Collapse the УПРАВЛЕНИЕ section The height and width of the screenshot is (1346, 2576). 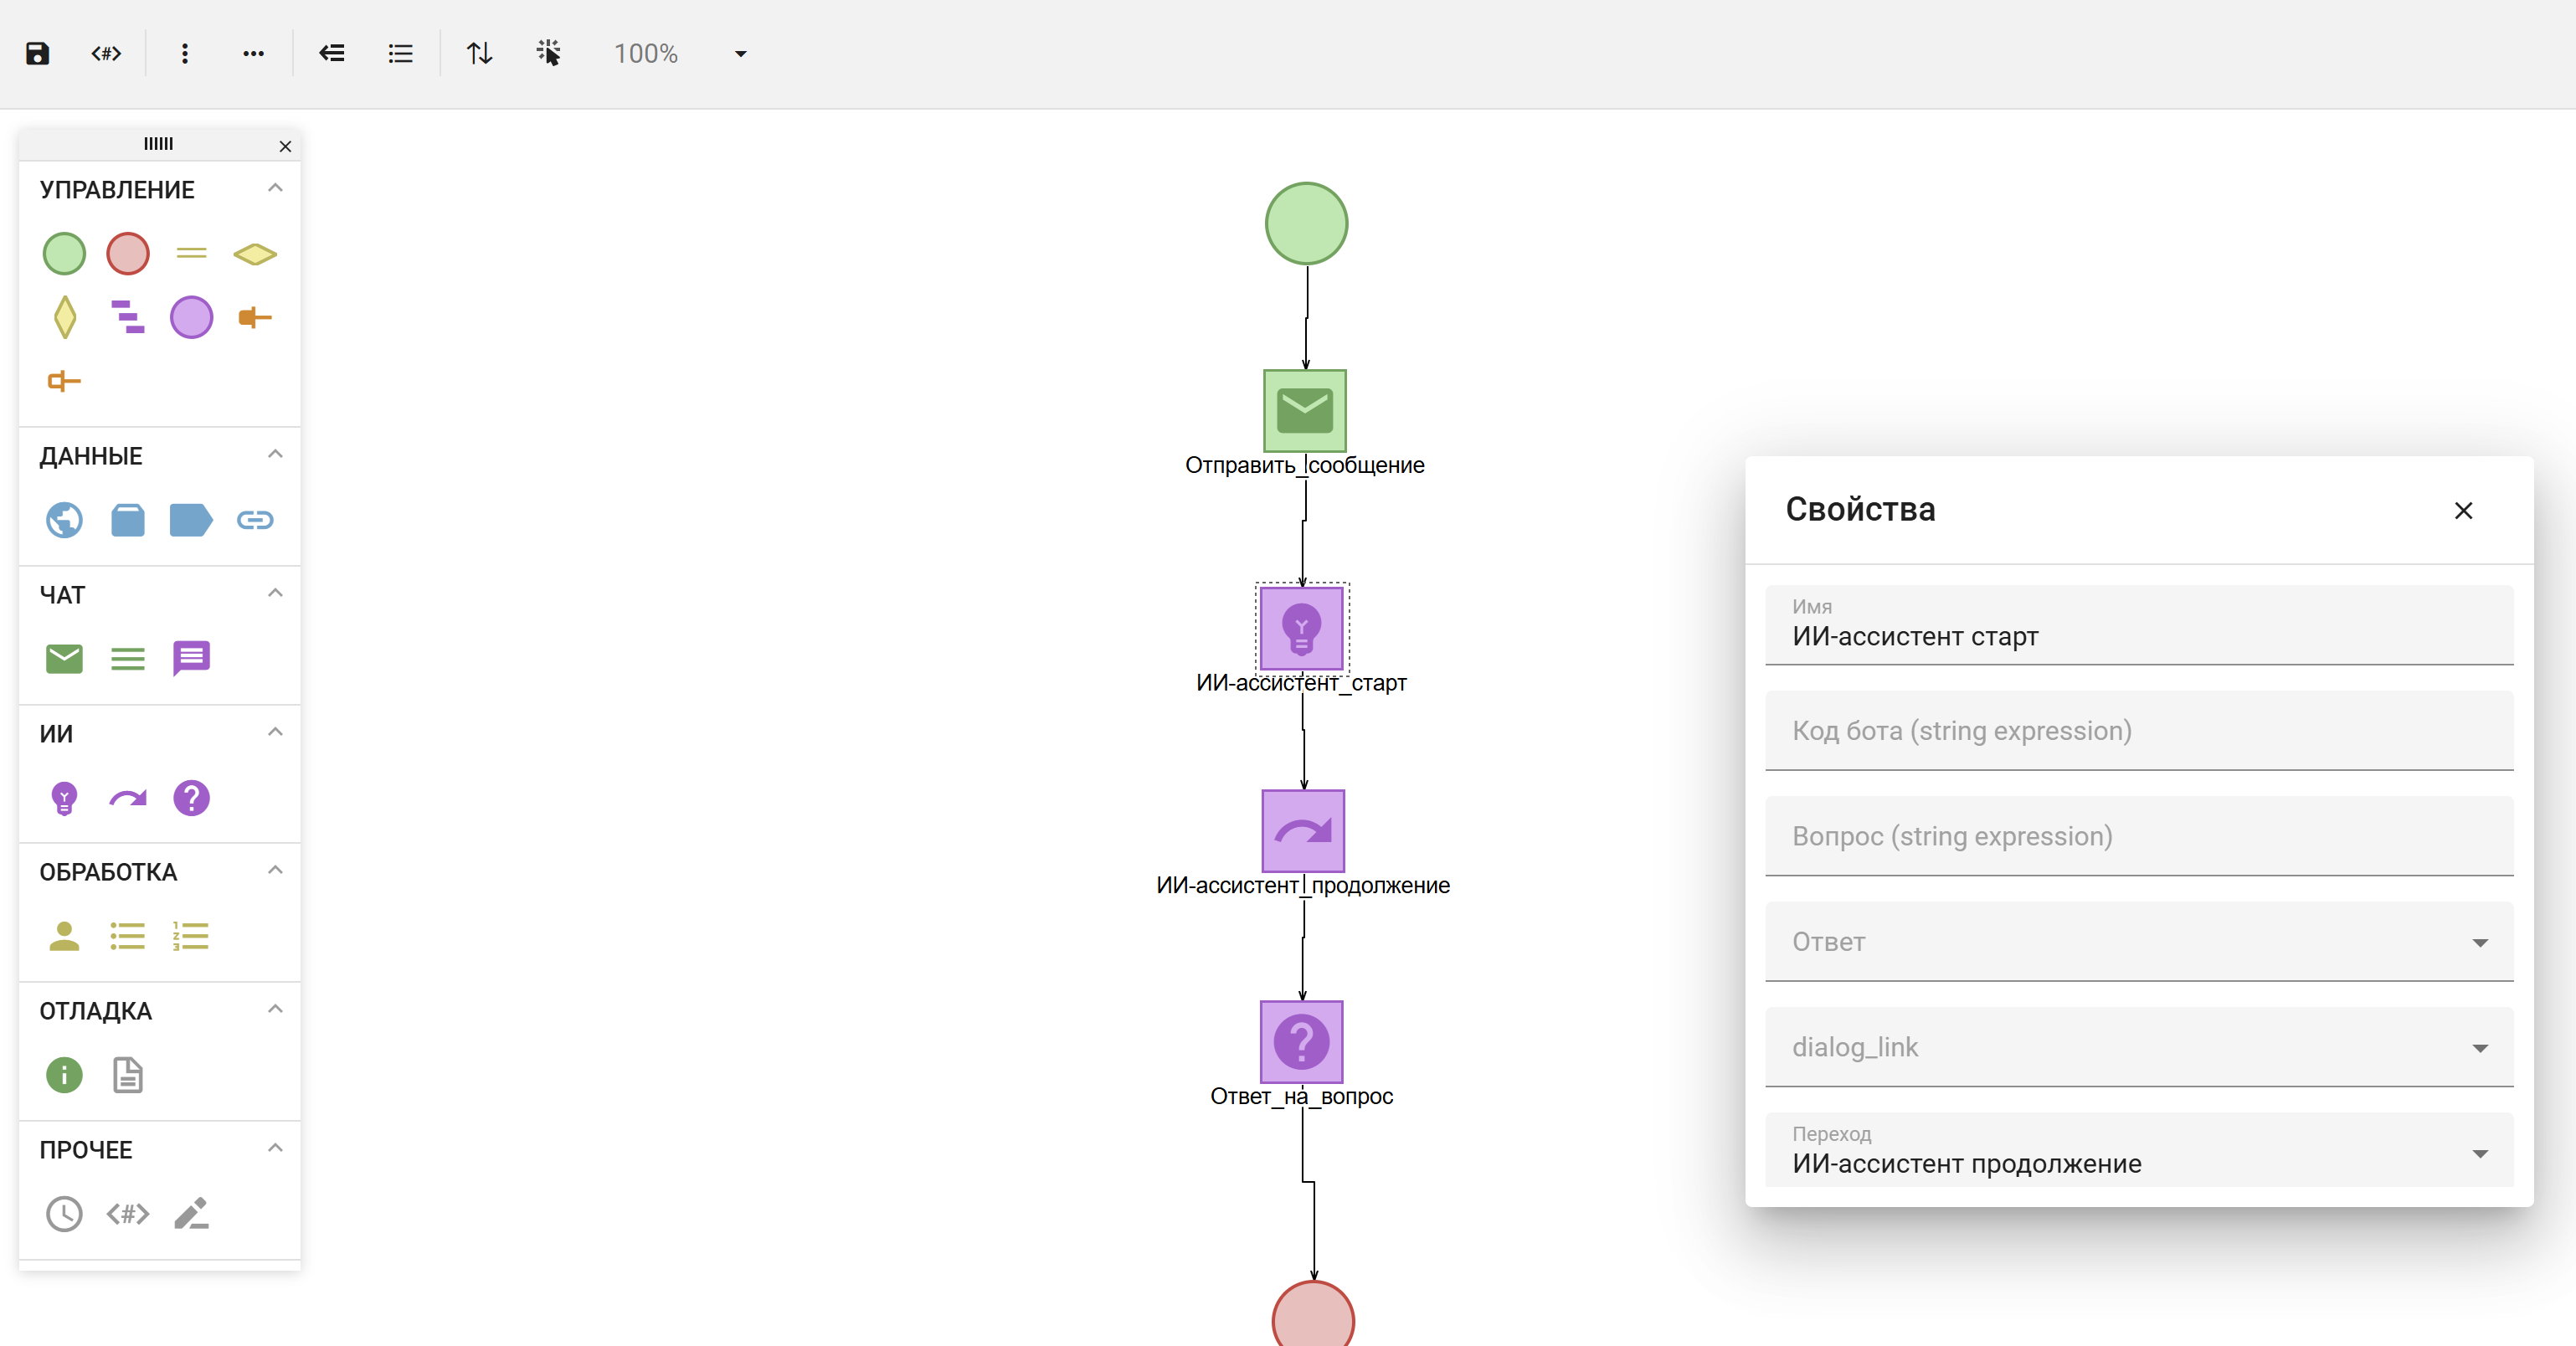(275, 188)
